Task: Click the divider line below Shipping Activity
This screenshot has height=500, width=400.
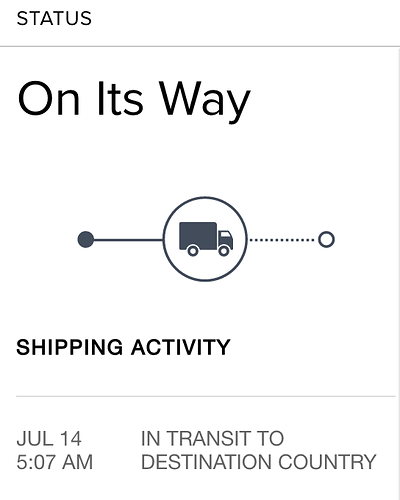Action: click(x=206, y=397)
